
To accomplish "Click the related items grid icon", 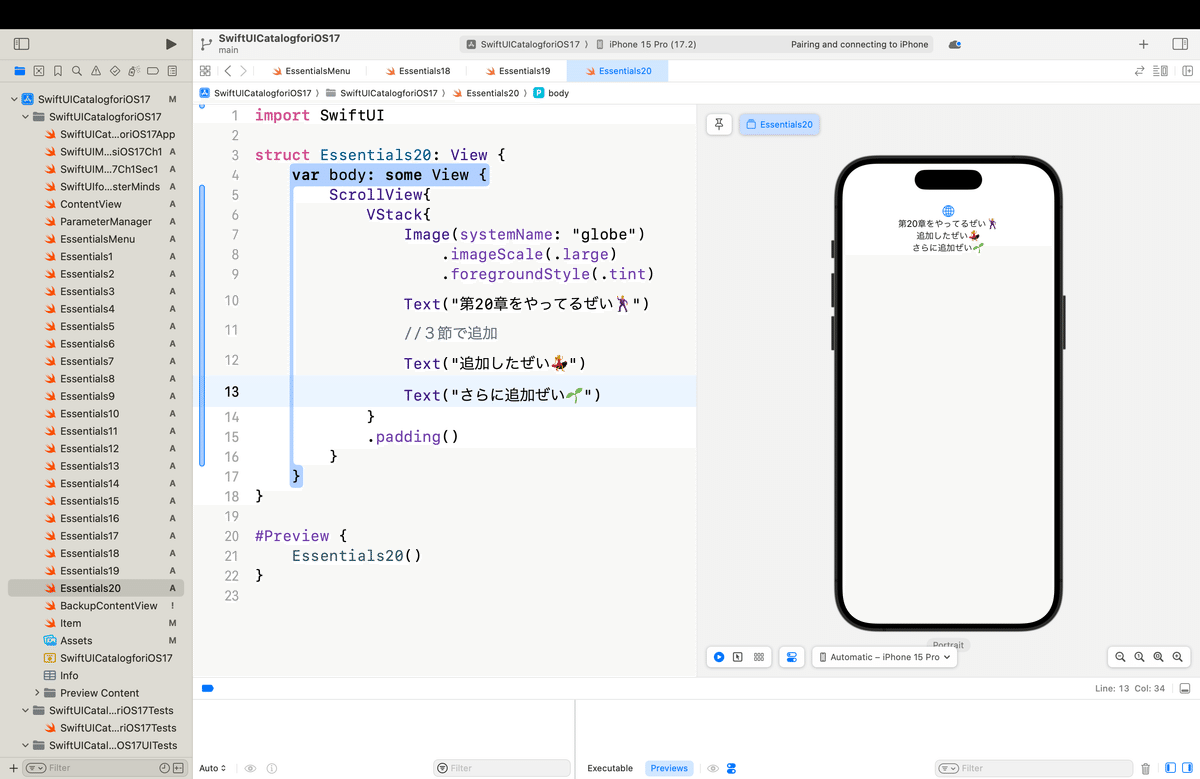I will pyautogui.click(x=205, y=71).
